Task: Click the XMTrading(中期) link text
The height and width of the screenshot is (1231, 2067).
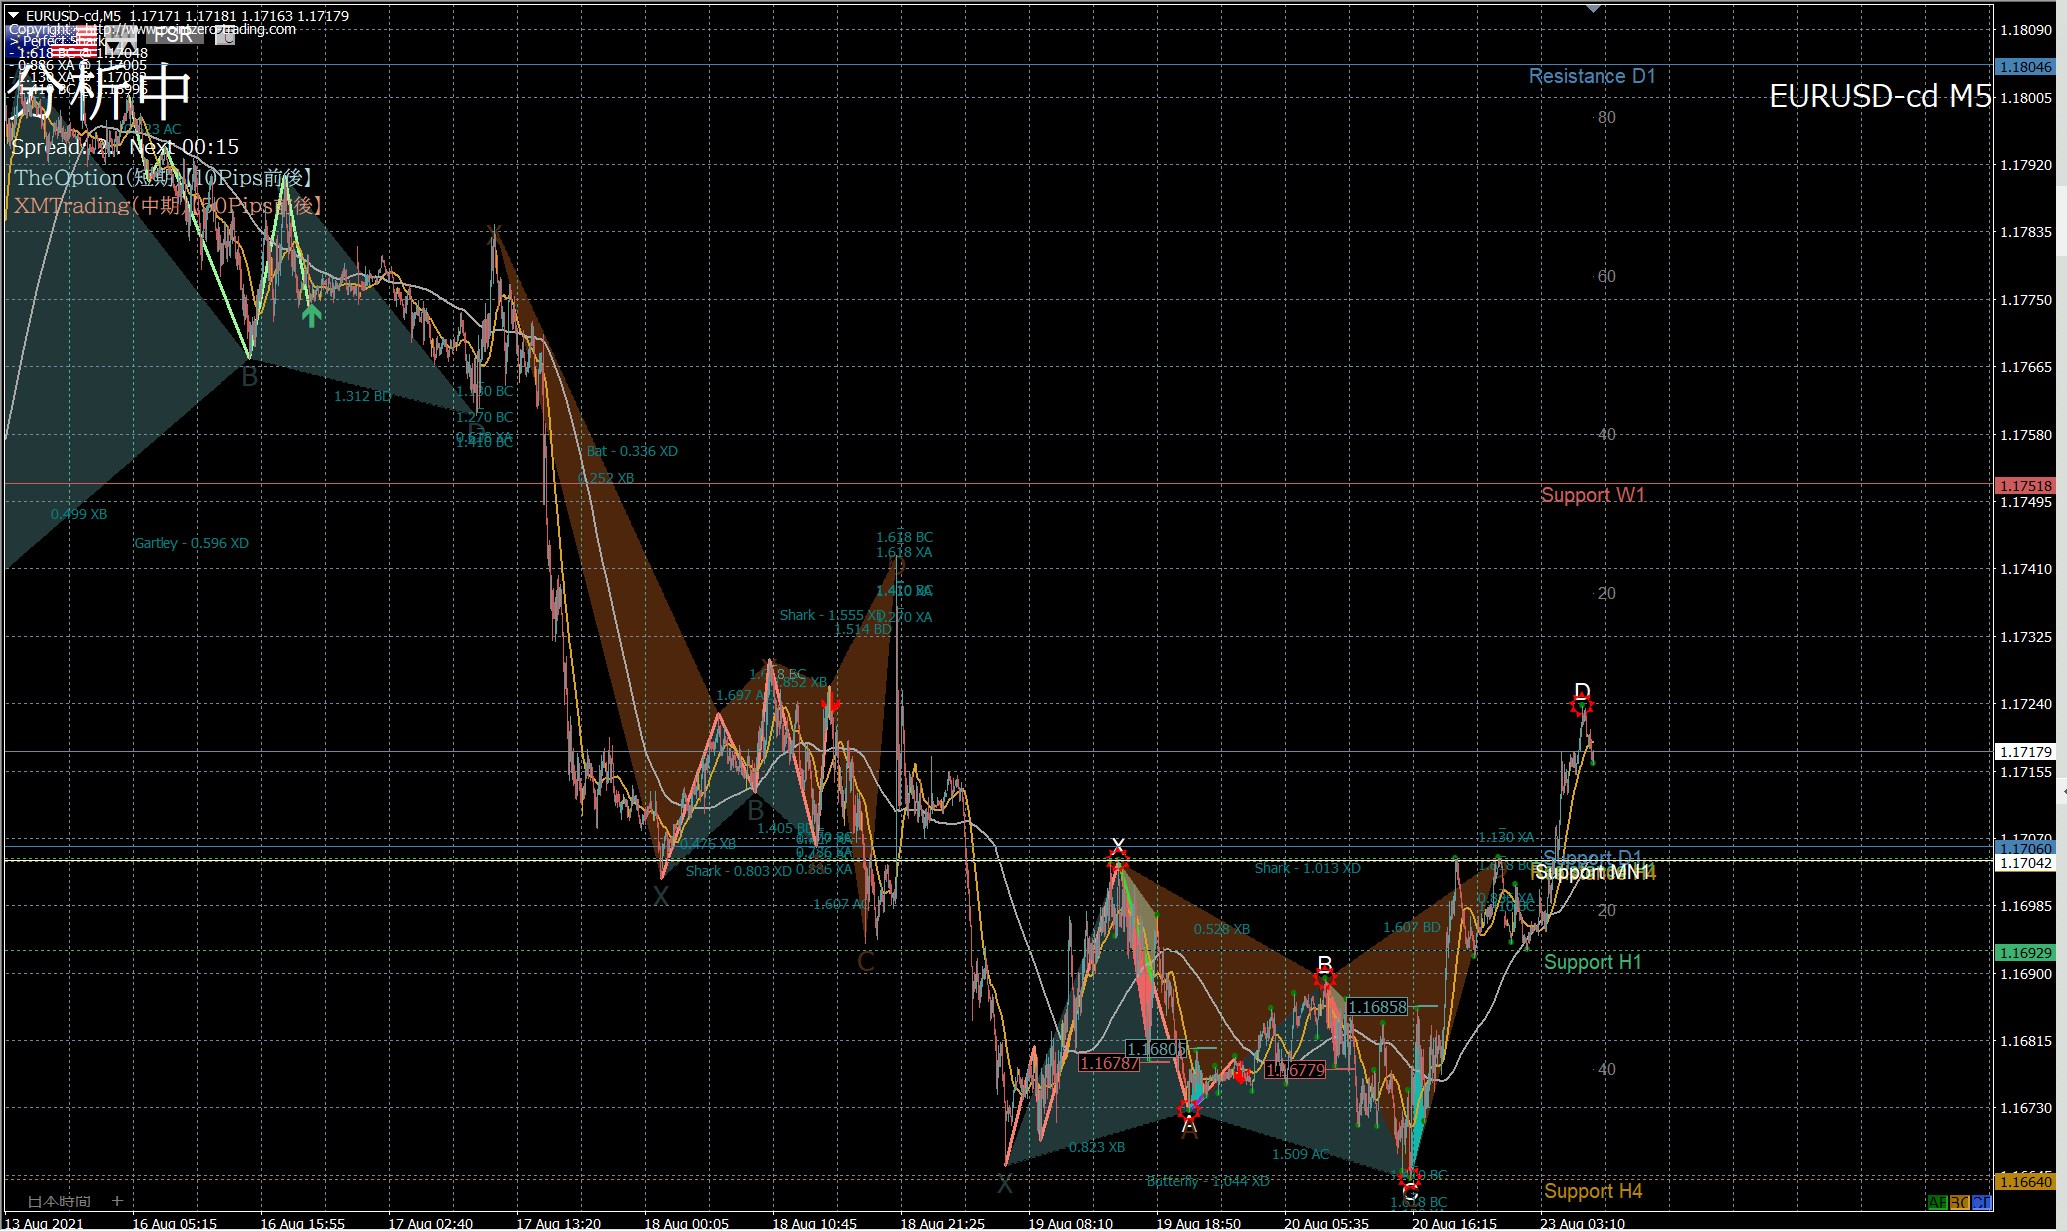Action: [x=167, y=206]
